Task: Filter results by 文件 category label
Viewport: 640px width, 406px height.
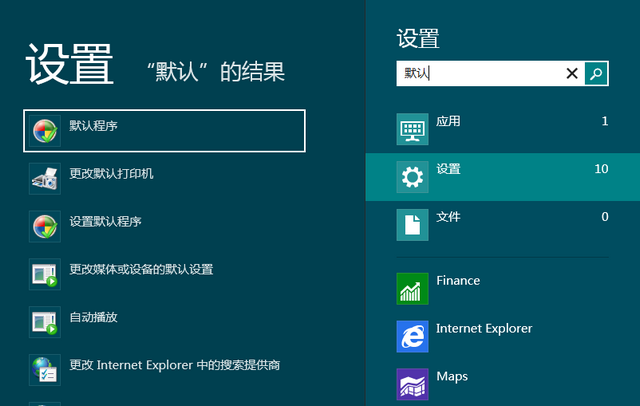Action: click(x=449, y=217)
